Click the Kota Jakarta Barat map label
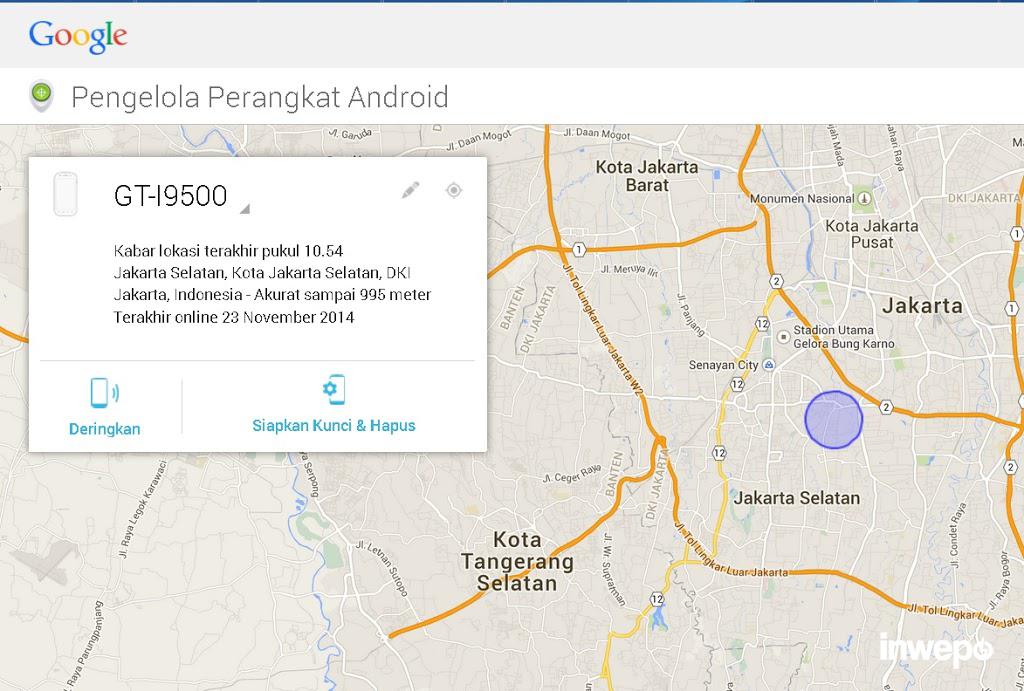The image size is (1024, 691). (x=647, y=176)
